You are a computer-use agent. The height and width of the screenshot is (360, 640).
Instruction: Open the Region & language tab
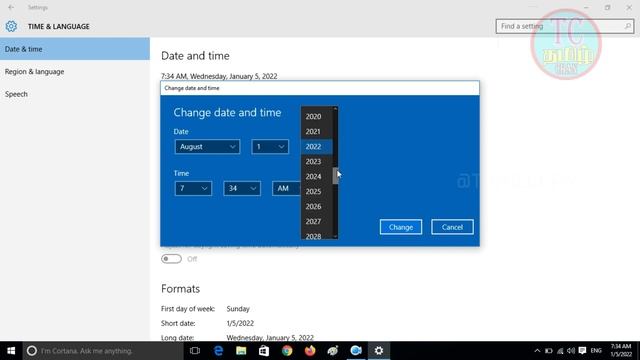(x=75, y=71)
